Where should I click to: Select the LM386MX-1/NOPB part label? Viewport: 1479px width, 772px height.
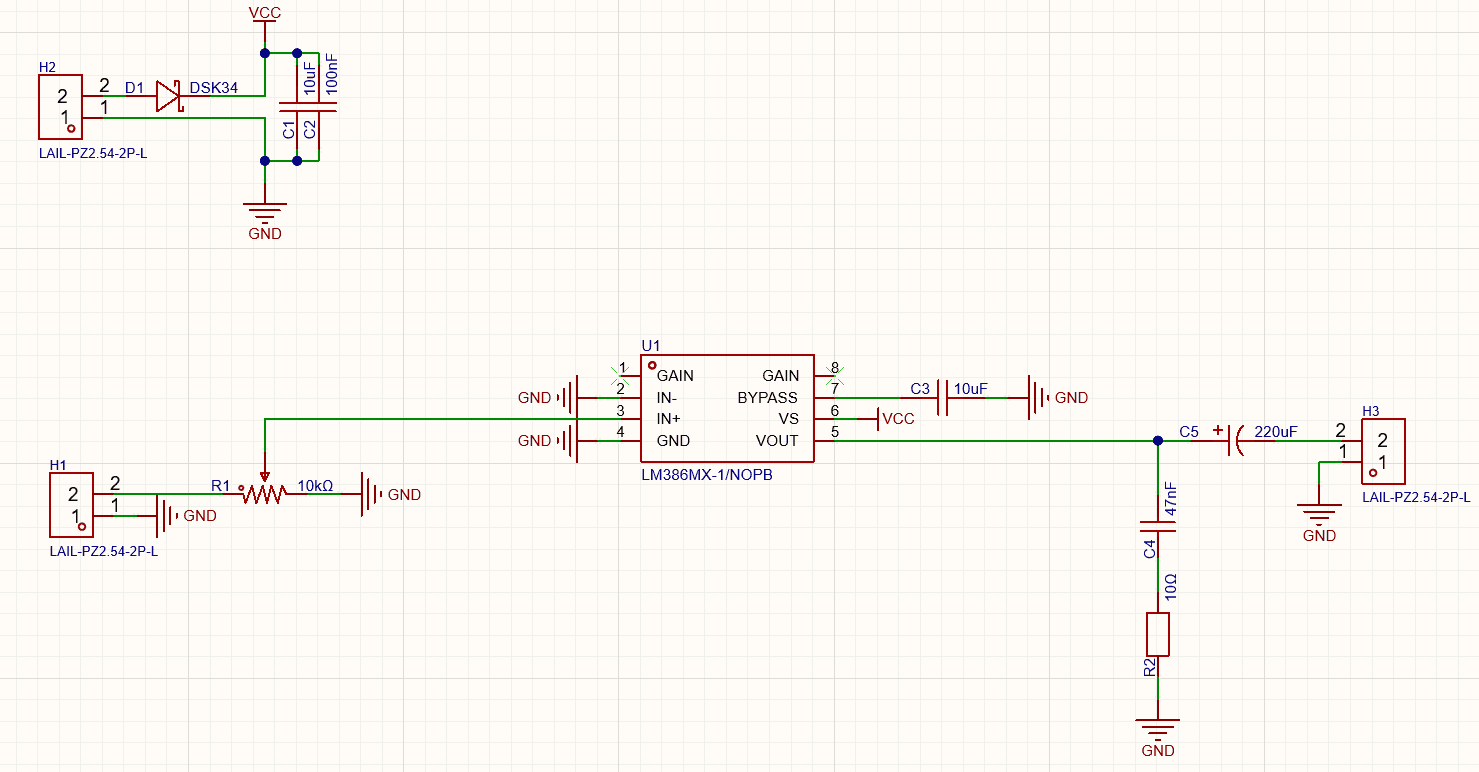coord(707,475)
